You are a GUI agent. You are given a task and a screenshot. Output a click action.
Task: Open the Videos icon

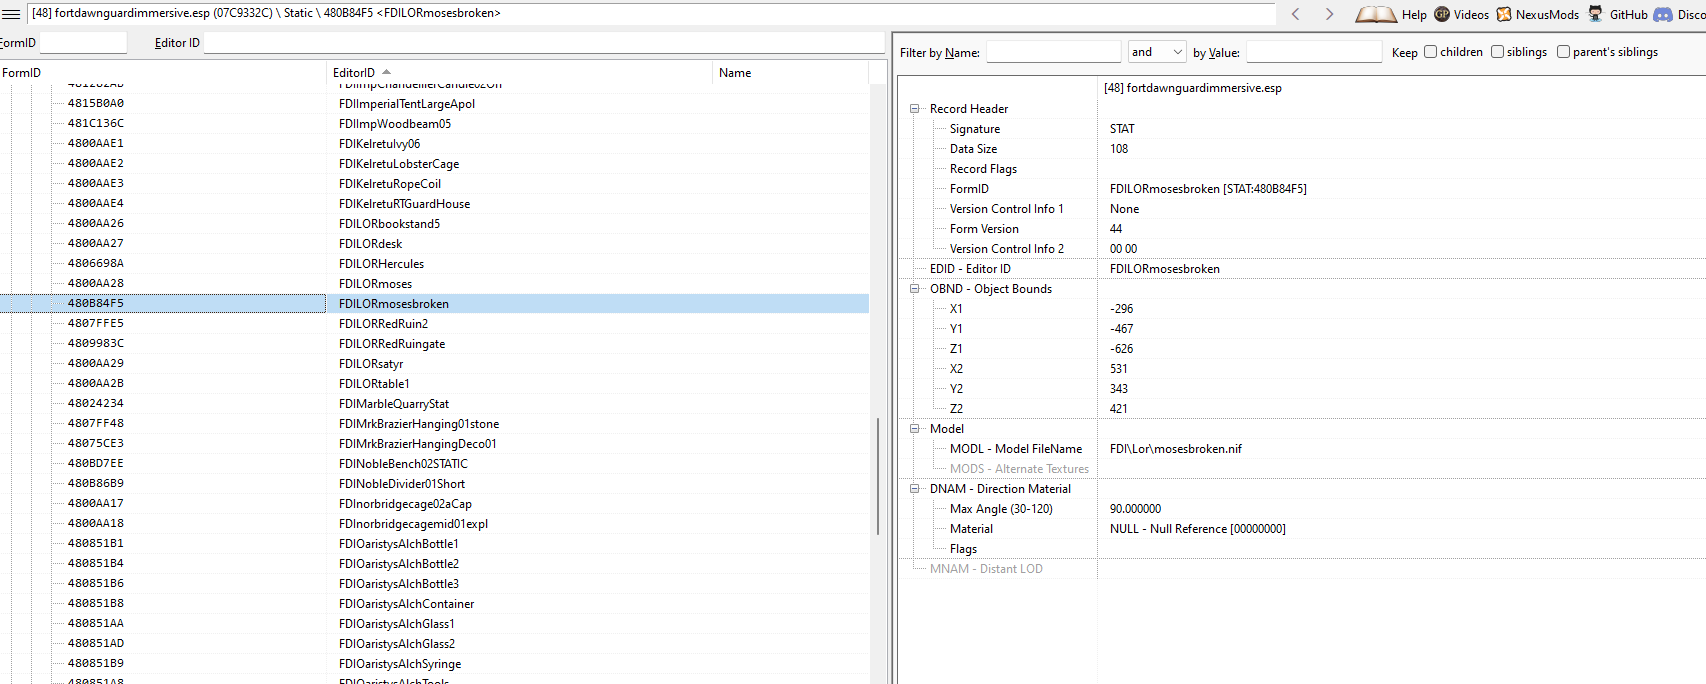pos(1442,14)
